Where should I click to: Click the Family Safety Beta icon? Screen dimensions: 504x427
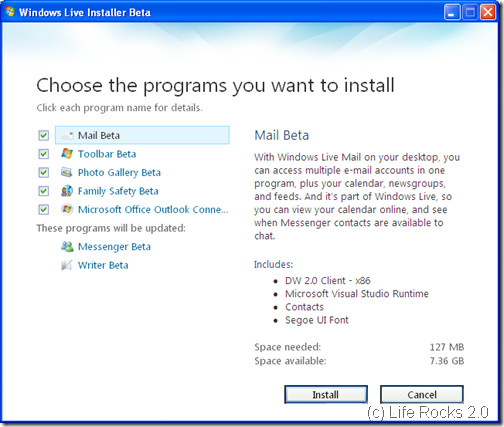67,191
